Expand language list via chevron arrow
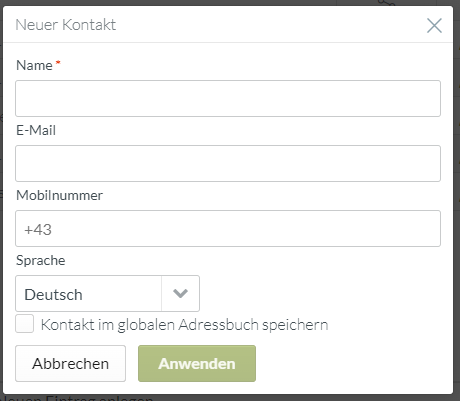Screen dimensions: 460x401 pos(180,293)
